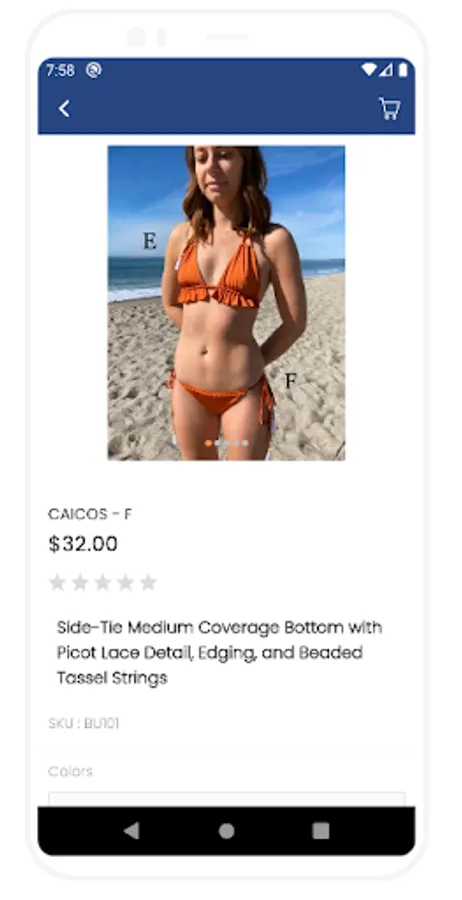Tap Android recent apps square
The width and height of the screenshot is (462, 900).
321,831
